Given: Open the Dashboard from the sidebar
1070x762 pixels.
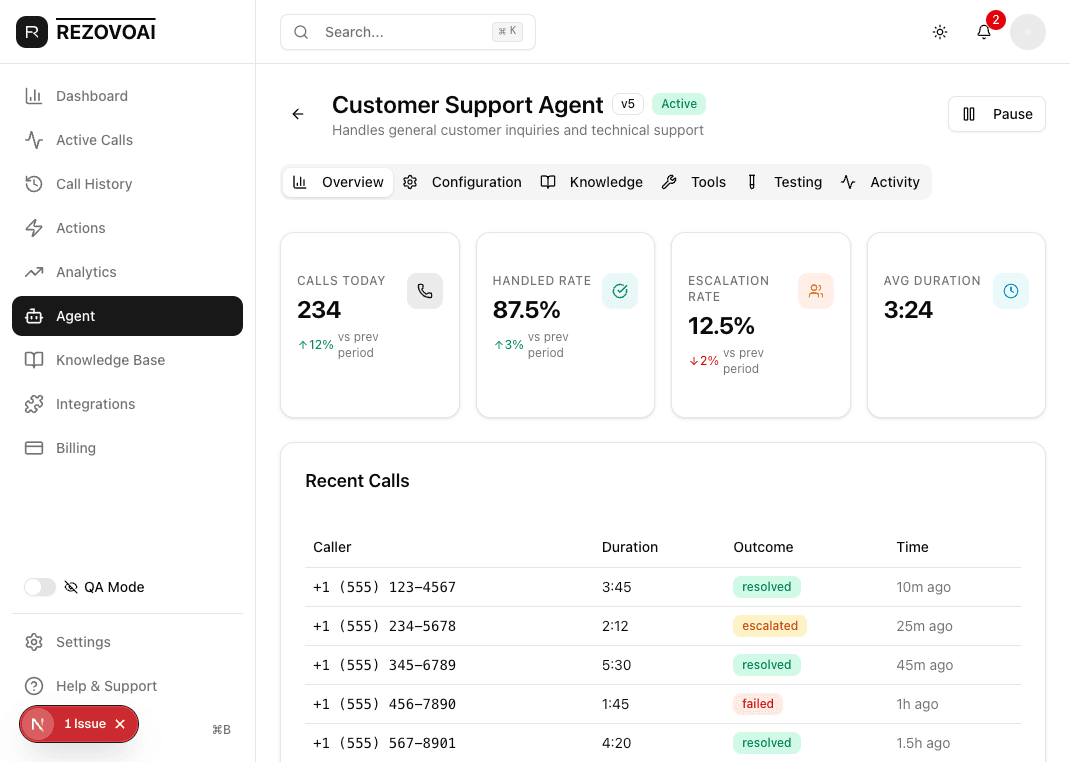Looking at the screenshot, I should [x=92, y=96].
